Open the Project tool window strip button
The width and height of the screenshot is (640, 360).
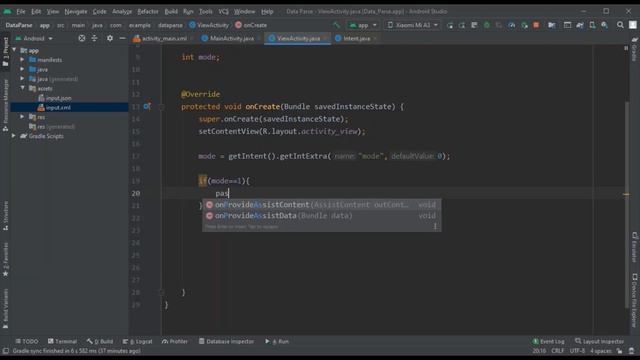(5, 51)
